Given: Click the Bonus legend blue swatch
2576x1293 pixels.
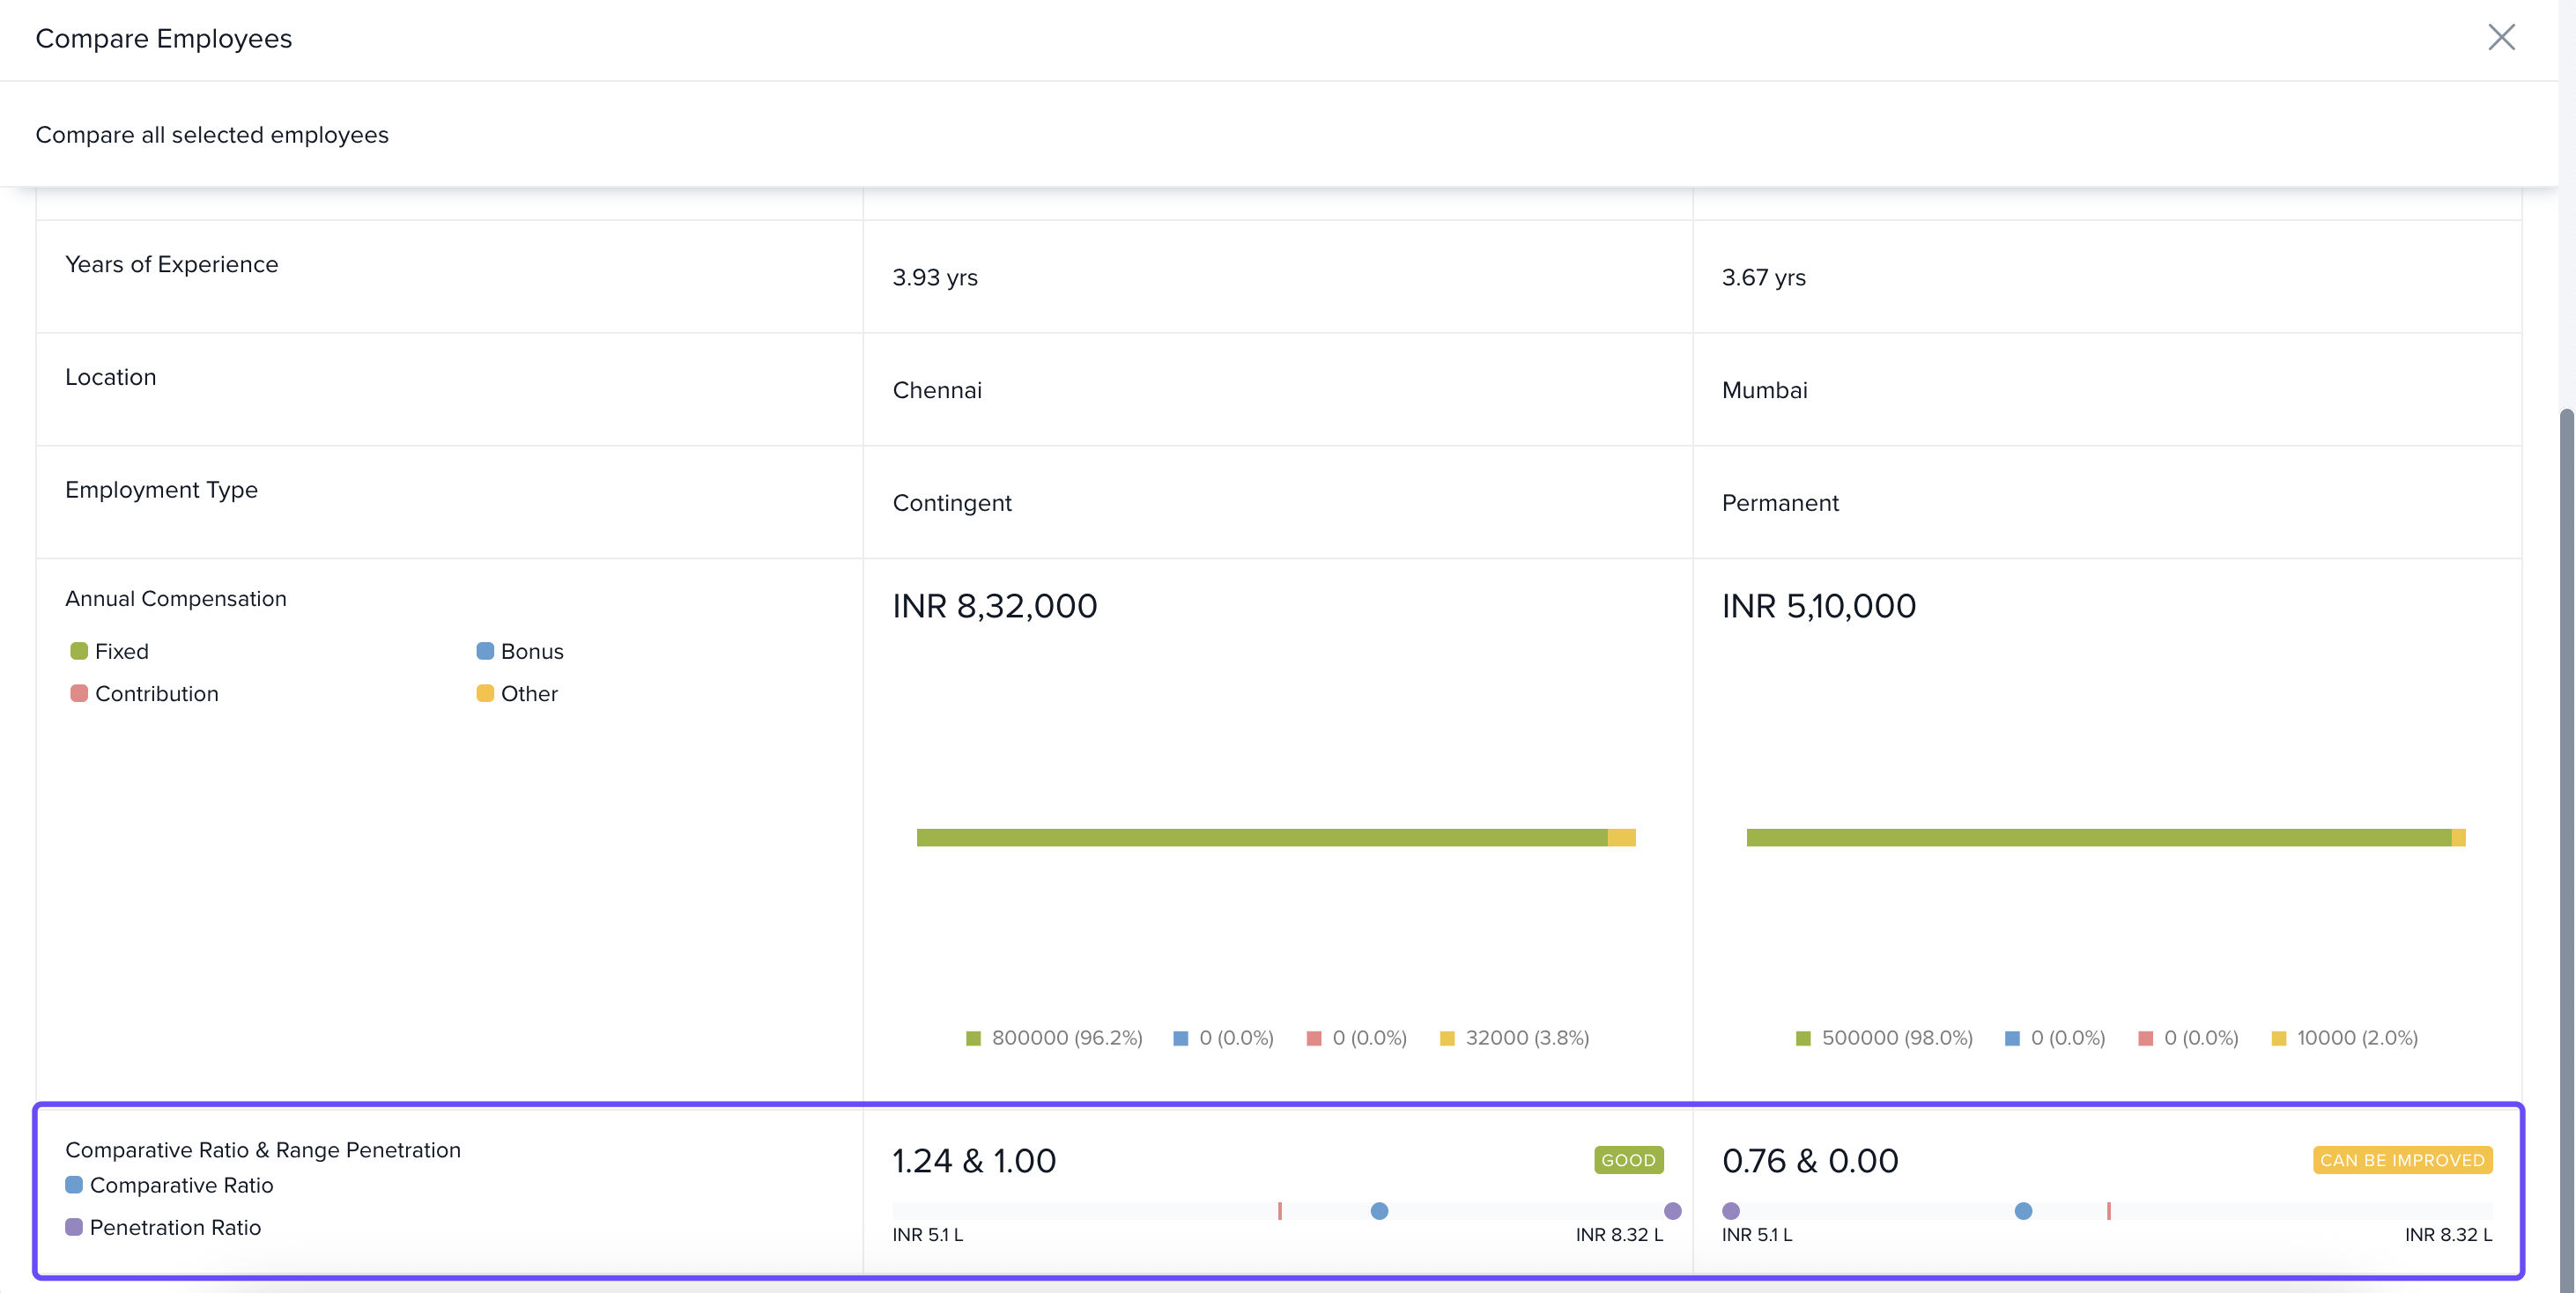Looking at the screenshot, I should (485, 651).
